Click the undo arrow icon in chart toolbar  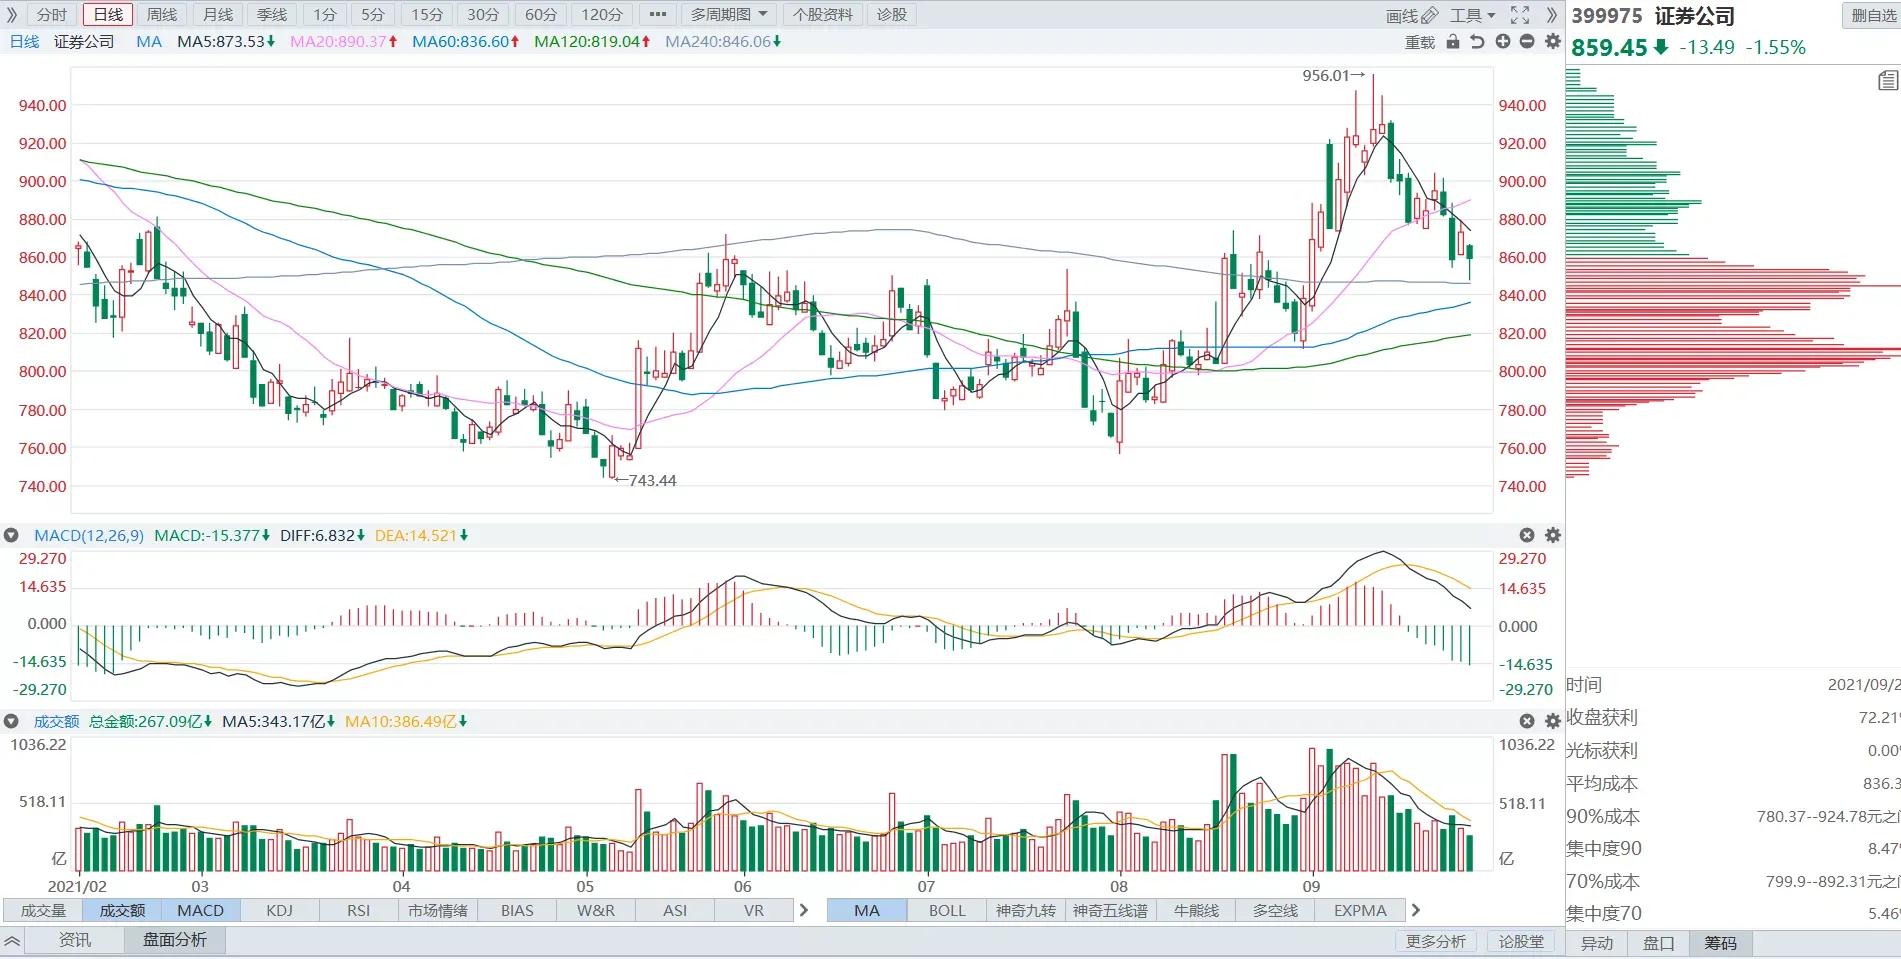pos(1477,42)
